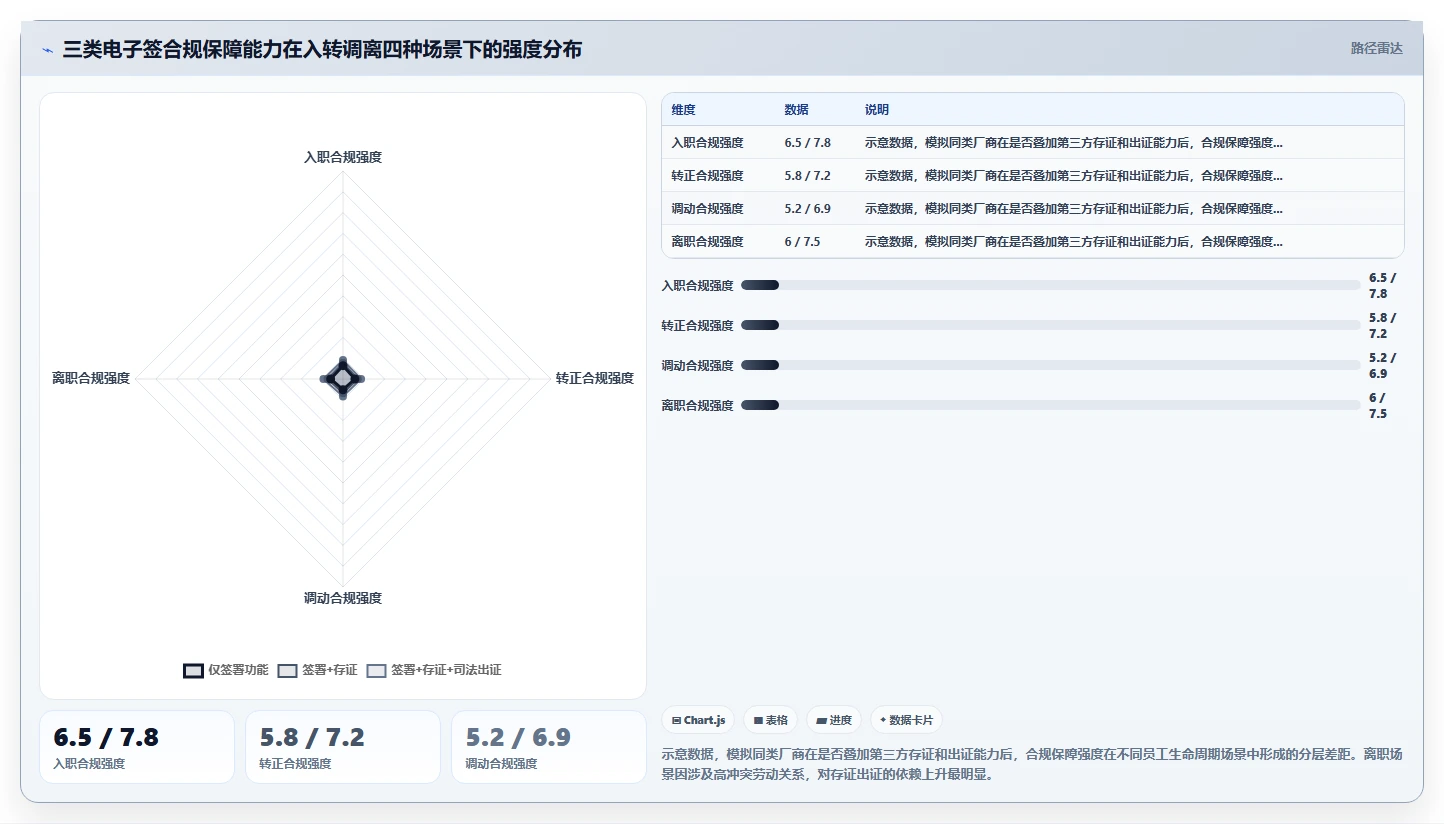
Task: Click the 离职合规强度 progress bar
Action: 1051,405
